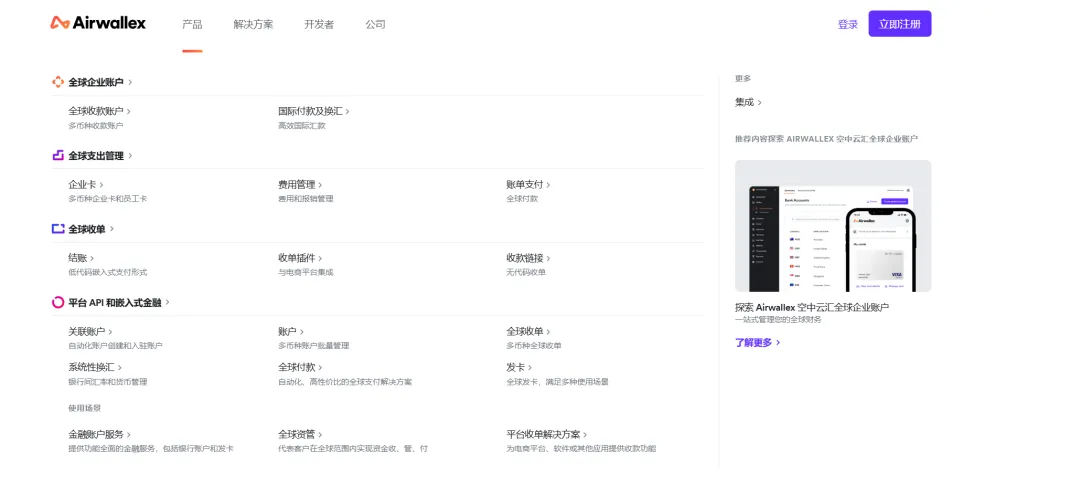Click 全球发卡，满足多种使用场景 description

pyautogui.click(x=557, y=381)
